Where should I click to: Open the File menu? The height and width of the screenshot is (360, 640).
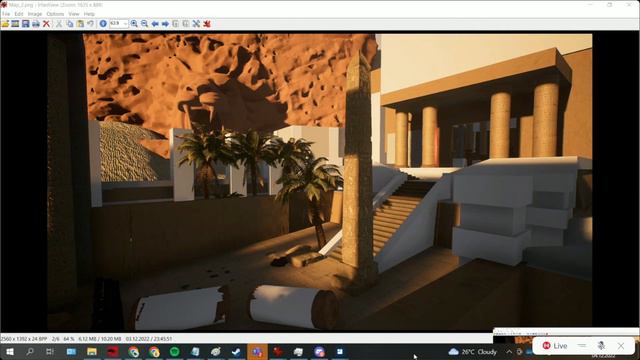coord(6,14)
